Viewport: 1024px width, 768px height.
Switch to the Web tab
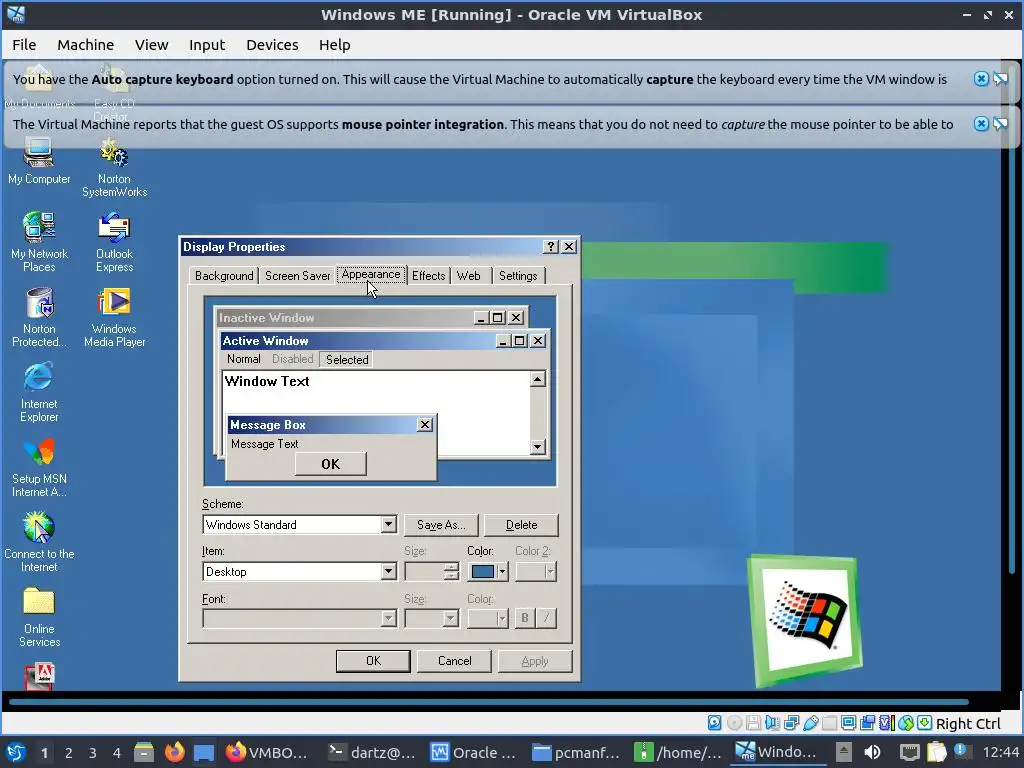(x=469, y=276)
